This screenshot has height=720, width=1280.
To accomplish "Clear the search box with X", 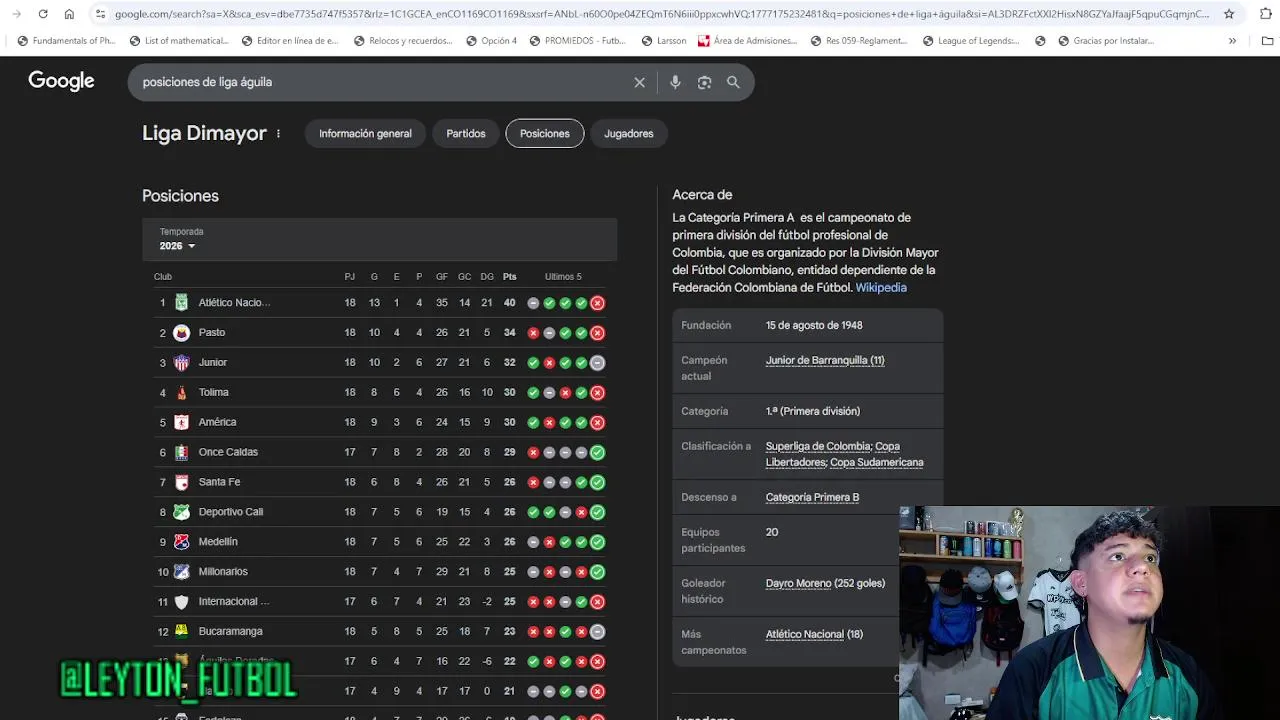I will [640, 82].
